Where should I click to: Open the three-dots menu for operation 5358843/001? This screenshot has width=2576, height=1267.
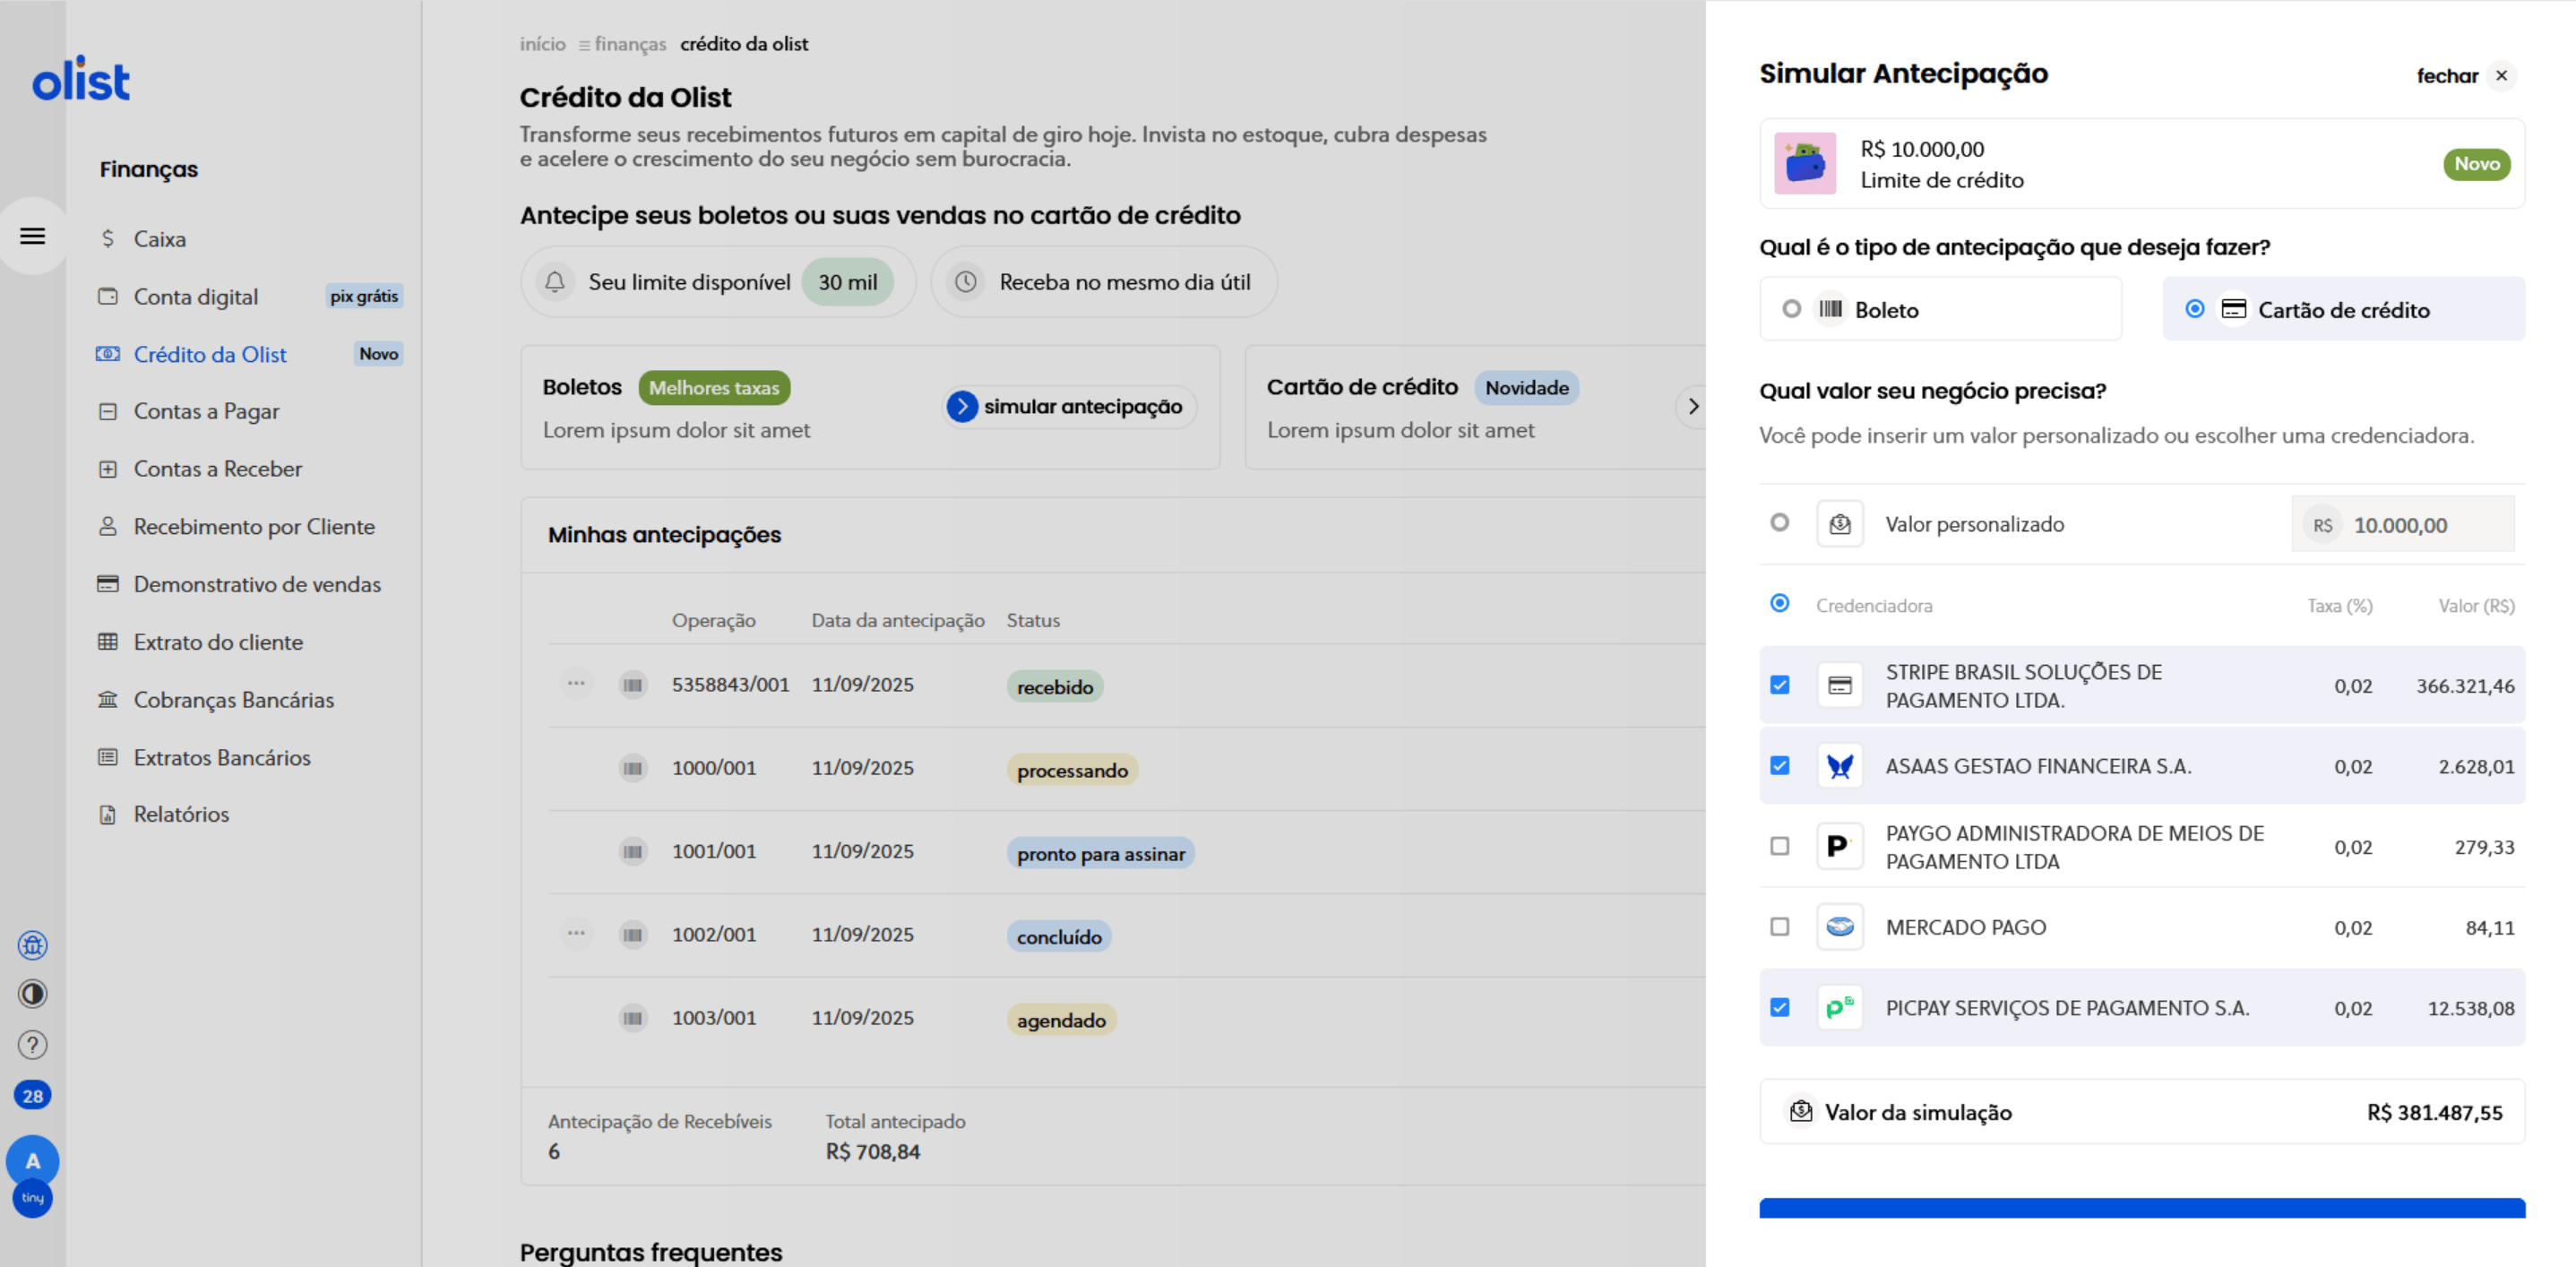click(577, 684)
